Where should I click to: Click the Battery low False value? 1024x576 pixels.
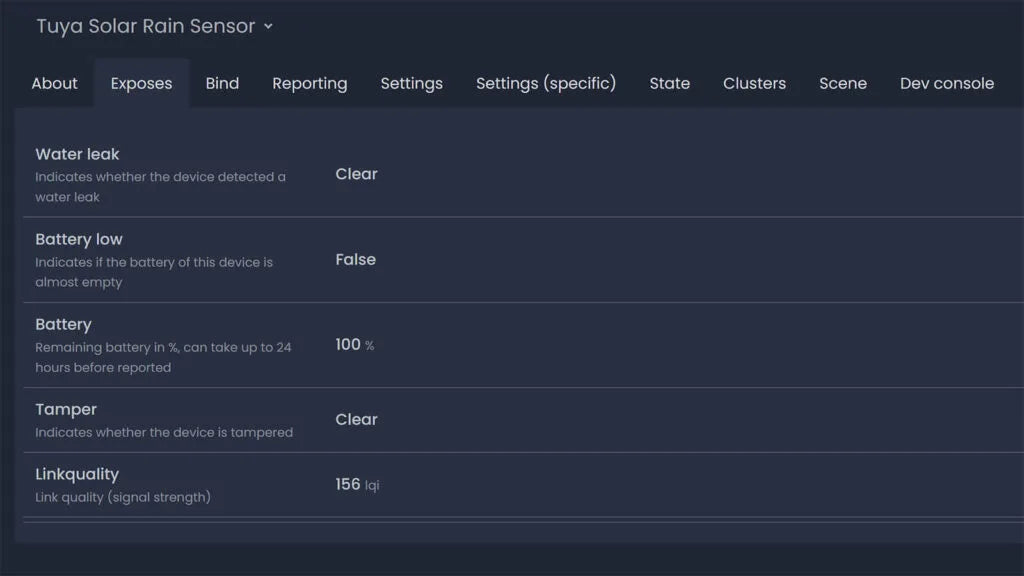coord(355,259)
